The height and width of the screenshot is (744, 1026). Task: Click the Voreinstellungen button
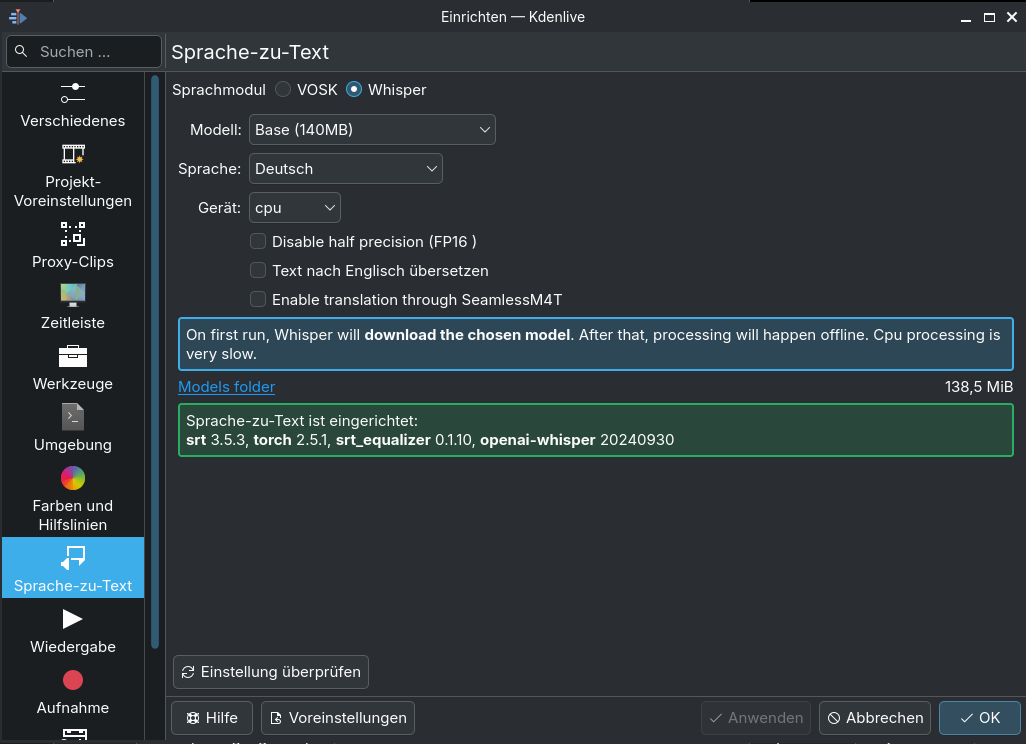[338, 718]
